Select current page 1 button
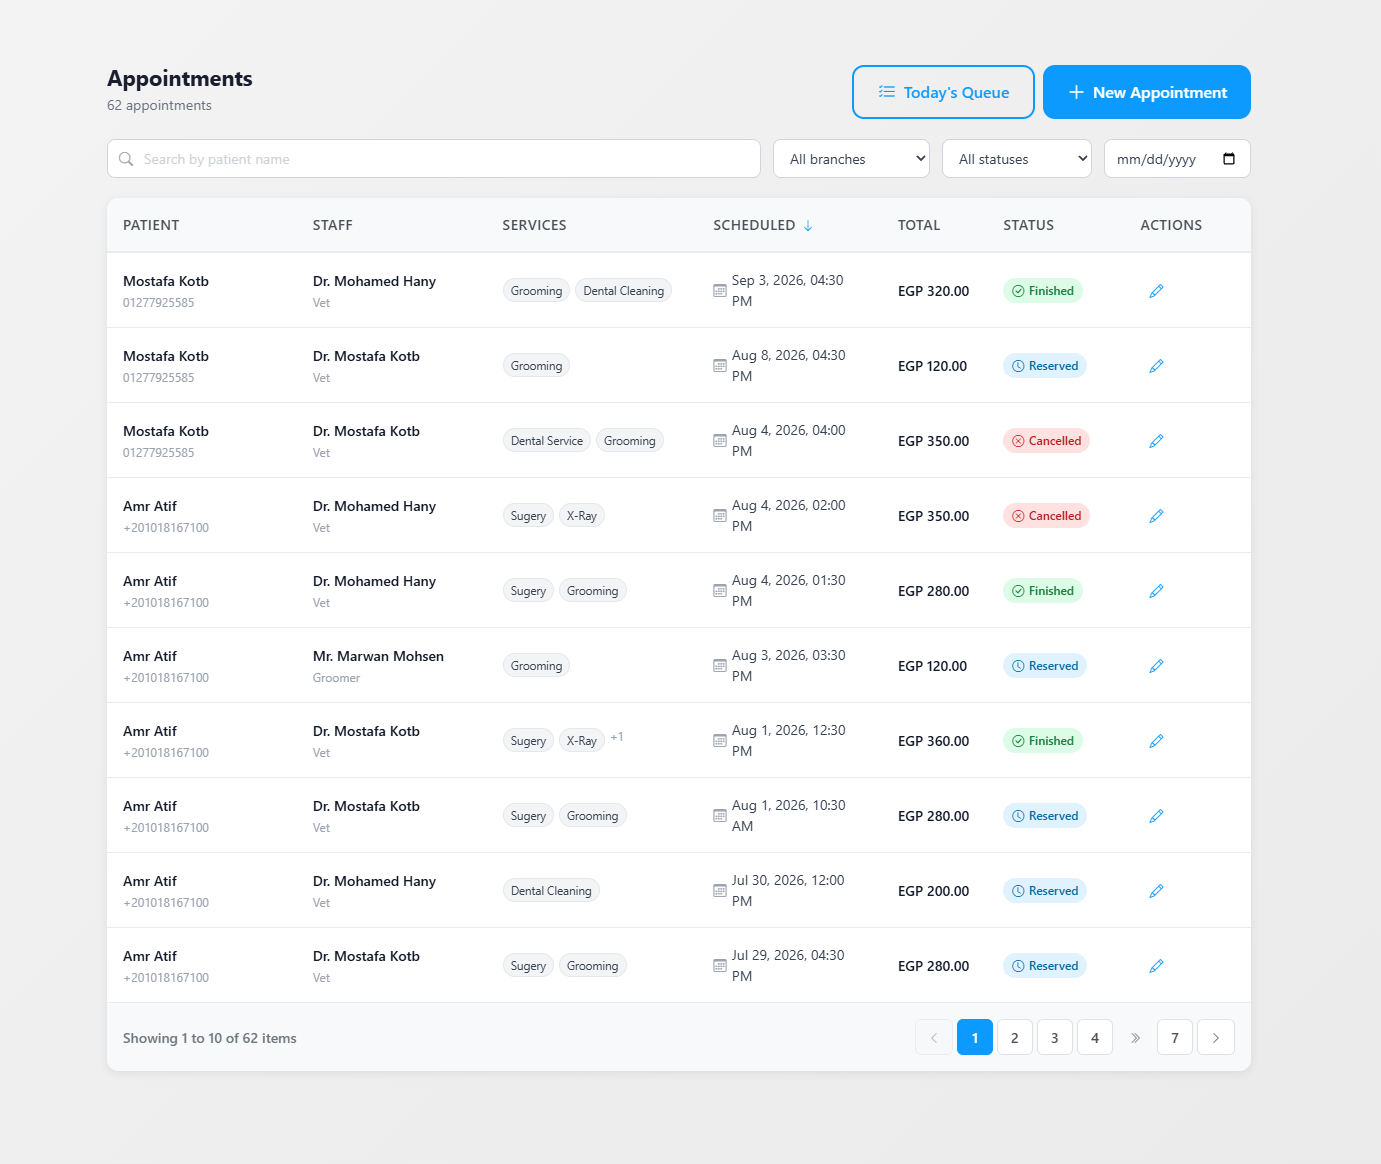 (x=975, y=1037)
